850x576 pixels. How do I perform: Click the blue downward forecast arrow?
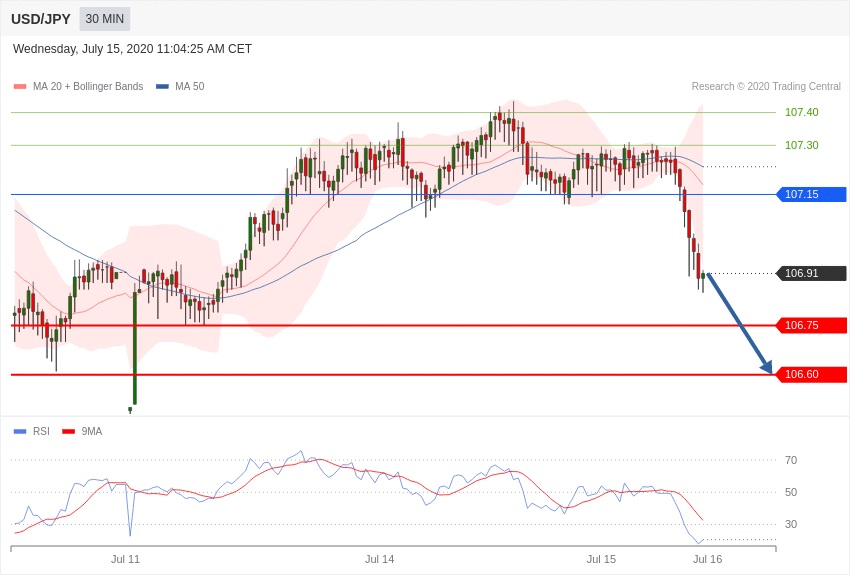tap(740, 324)
